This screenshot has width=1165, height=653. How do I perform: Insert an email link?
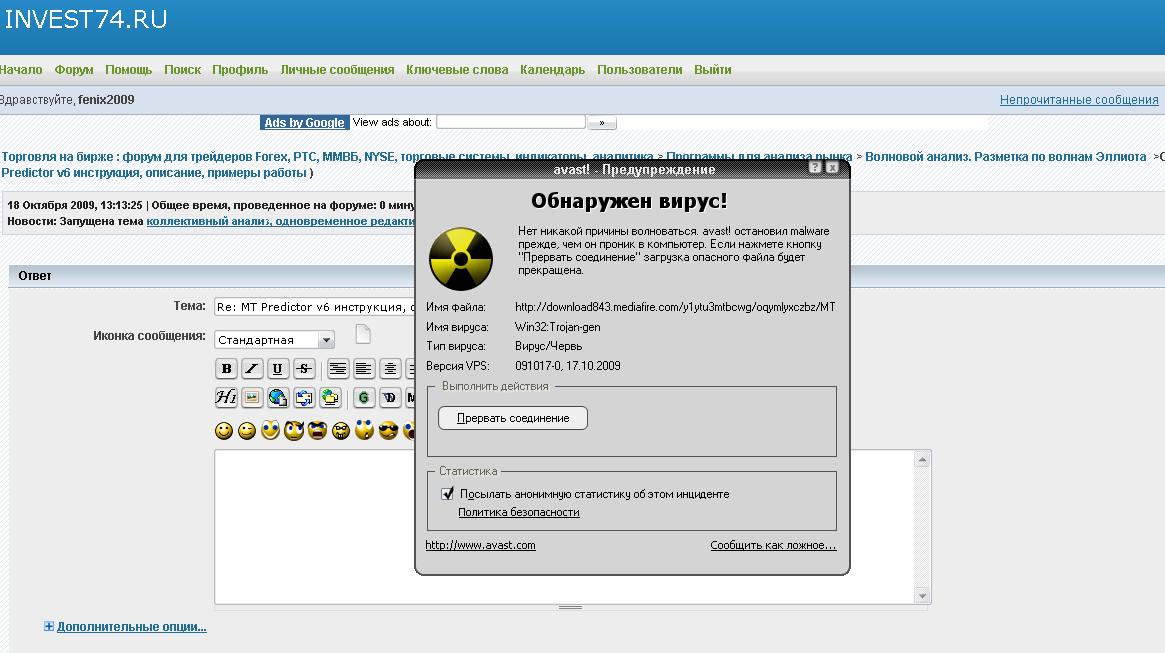click(303, 397)
